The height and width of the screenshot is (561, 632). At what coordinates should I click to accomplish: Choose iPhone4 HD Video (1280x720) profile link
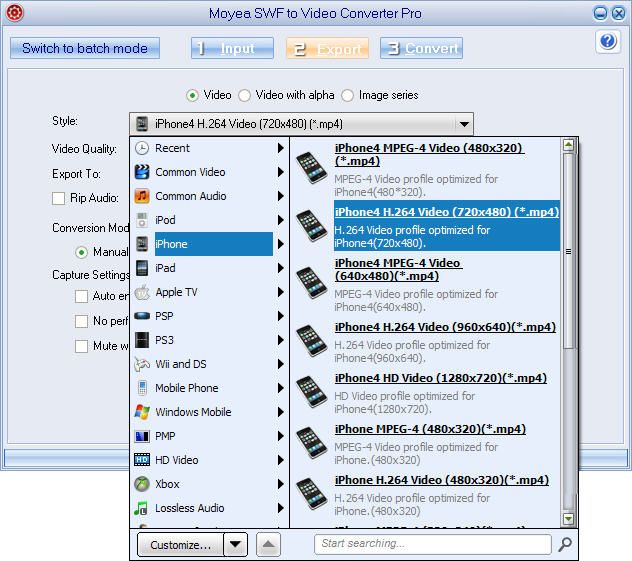(x=441, y=378)
